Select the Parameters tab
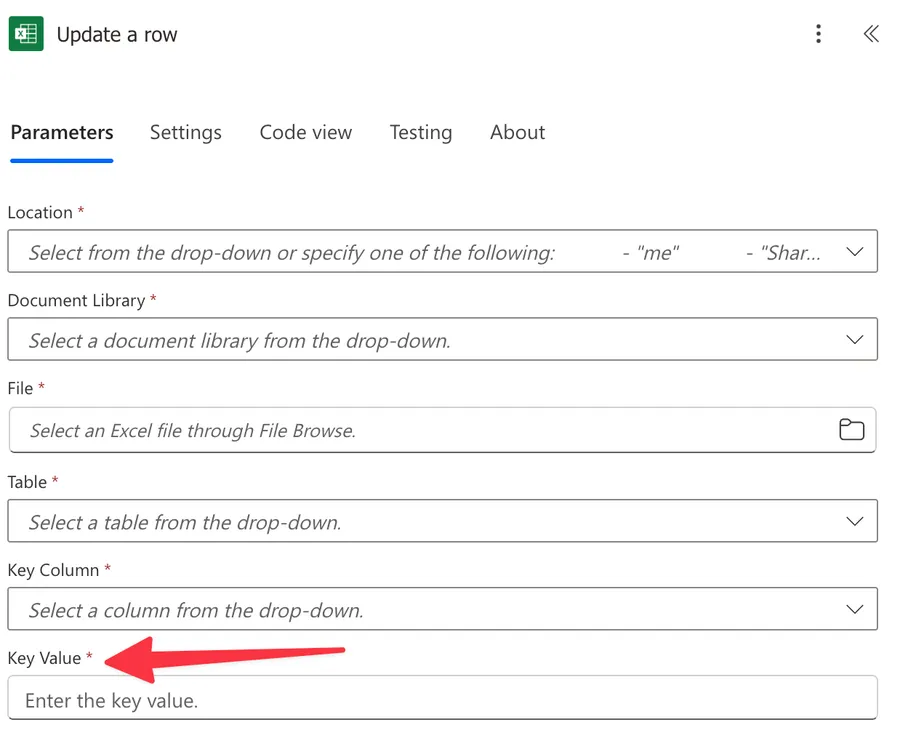The height and width of the screenshot is (755, 900). click(x=61, y=132)
